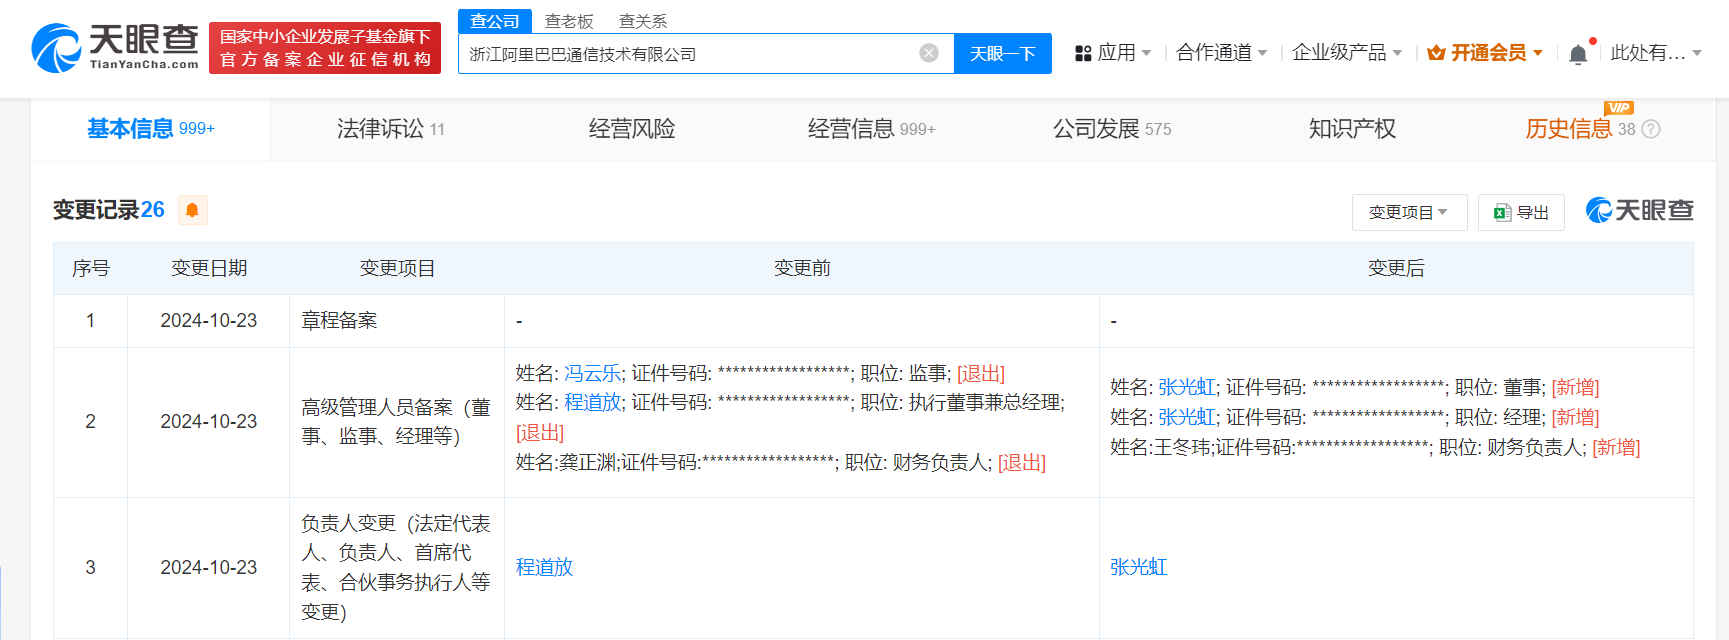This screenshot has height=640, width=1729.
Task: Select the 公司发展 tab
Action: click(x=1112, y=129)
